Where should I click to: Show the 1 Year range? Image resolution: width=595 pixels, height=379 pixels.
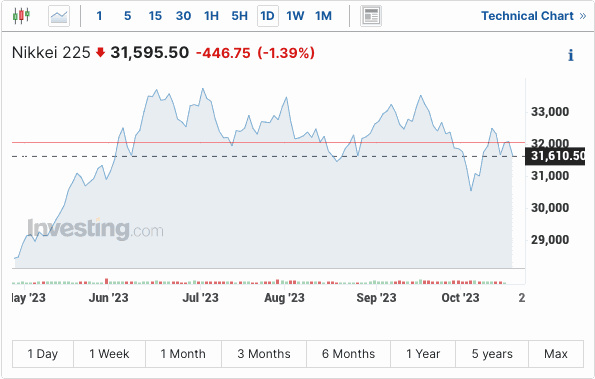point(423,354)
